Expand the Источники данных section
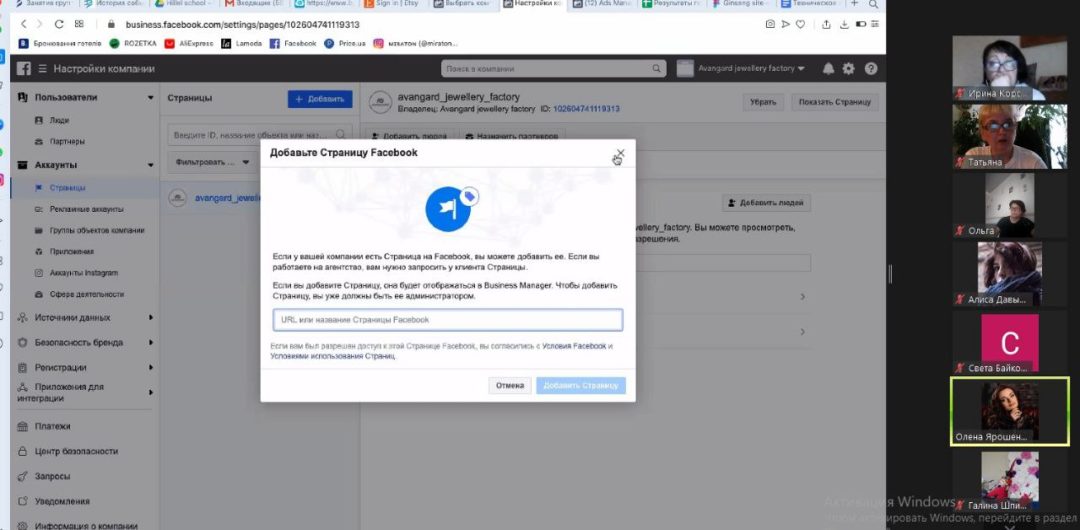 click(x=151, y=318)
